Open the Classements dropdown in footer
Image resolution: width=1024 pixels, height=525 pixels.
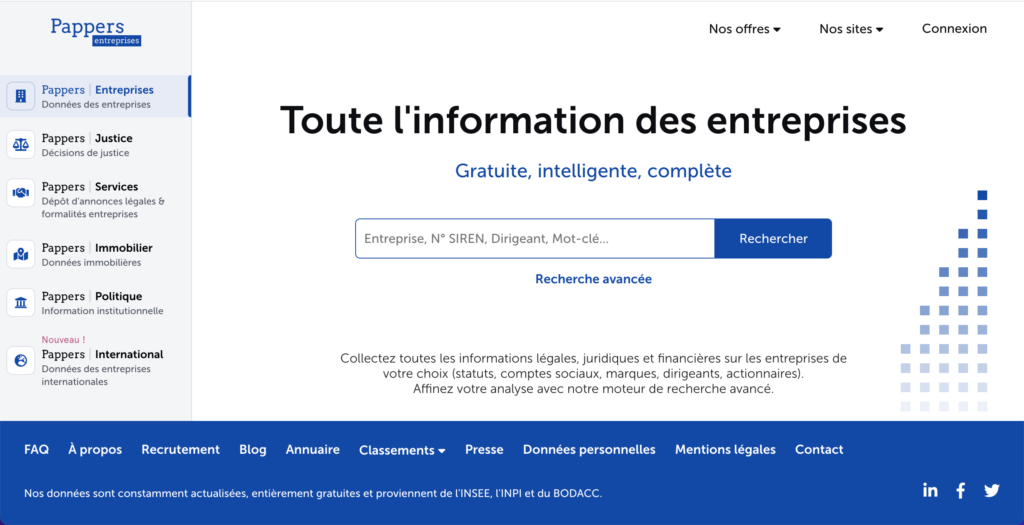[402, 450]
